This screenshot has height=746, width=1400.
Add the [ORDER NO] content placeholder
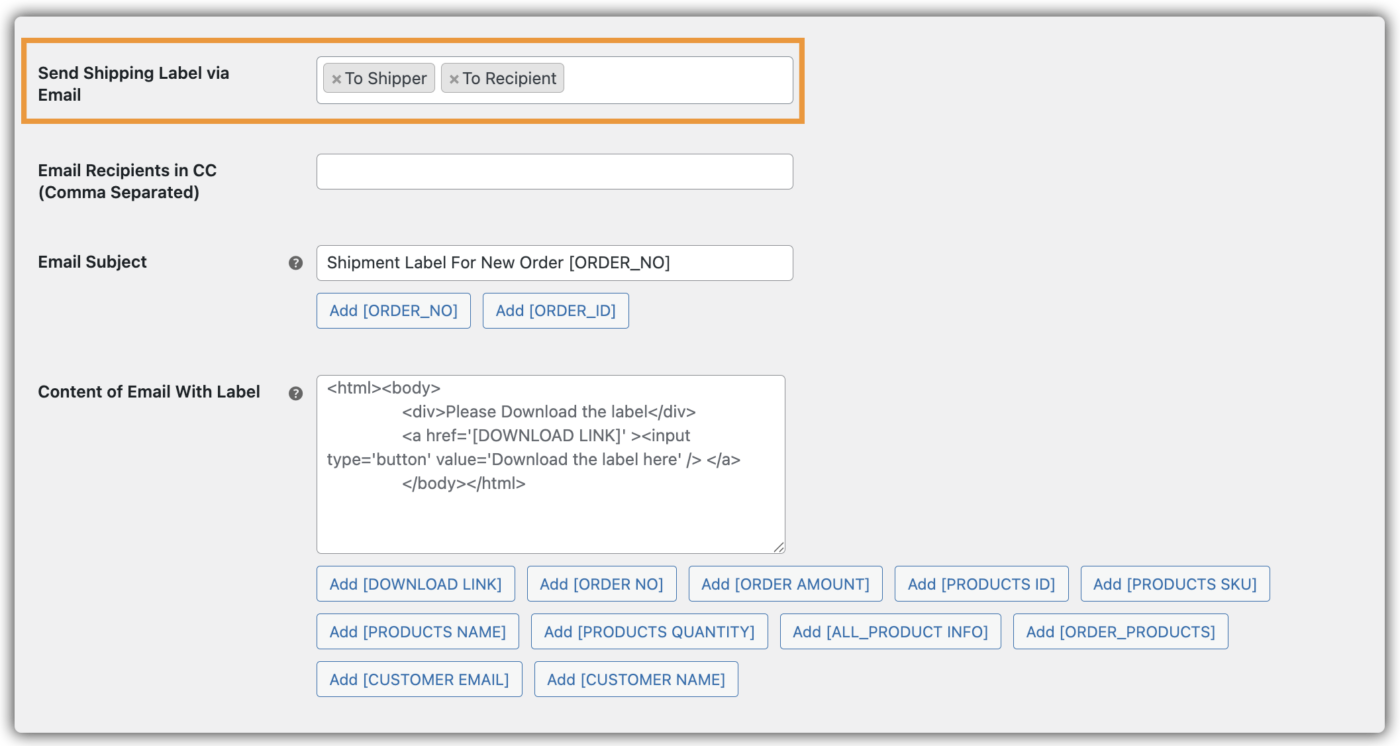[602, 584]
